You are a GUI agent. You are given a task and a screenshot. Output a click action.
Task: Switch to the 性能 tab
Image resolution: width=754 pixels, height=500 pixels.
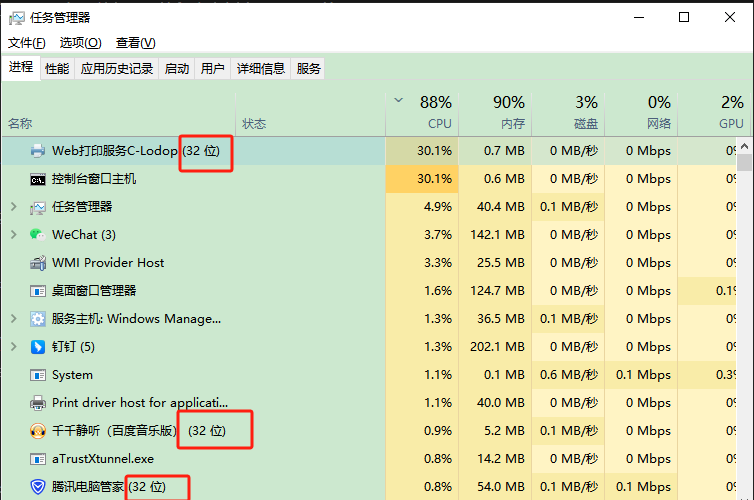[57, 68]
